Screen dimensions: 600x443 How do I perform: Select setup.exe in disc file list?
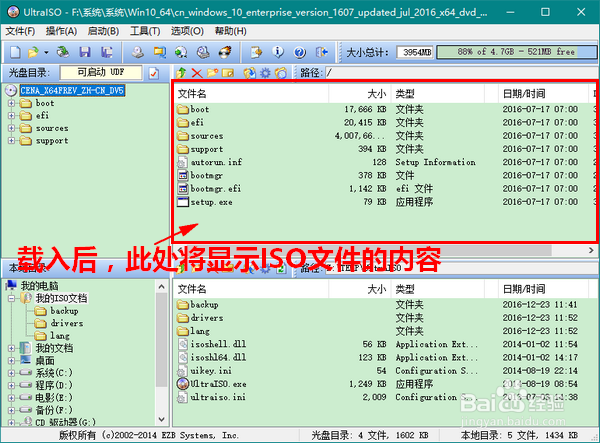point(205,202)
